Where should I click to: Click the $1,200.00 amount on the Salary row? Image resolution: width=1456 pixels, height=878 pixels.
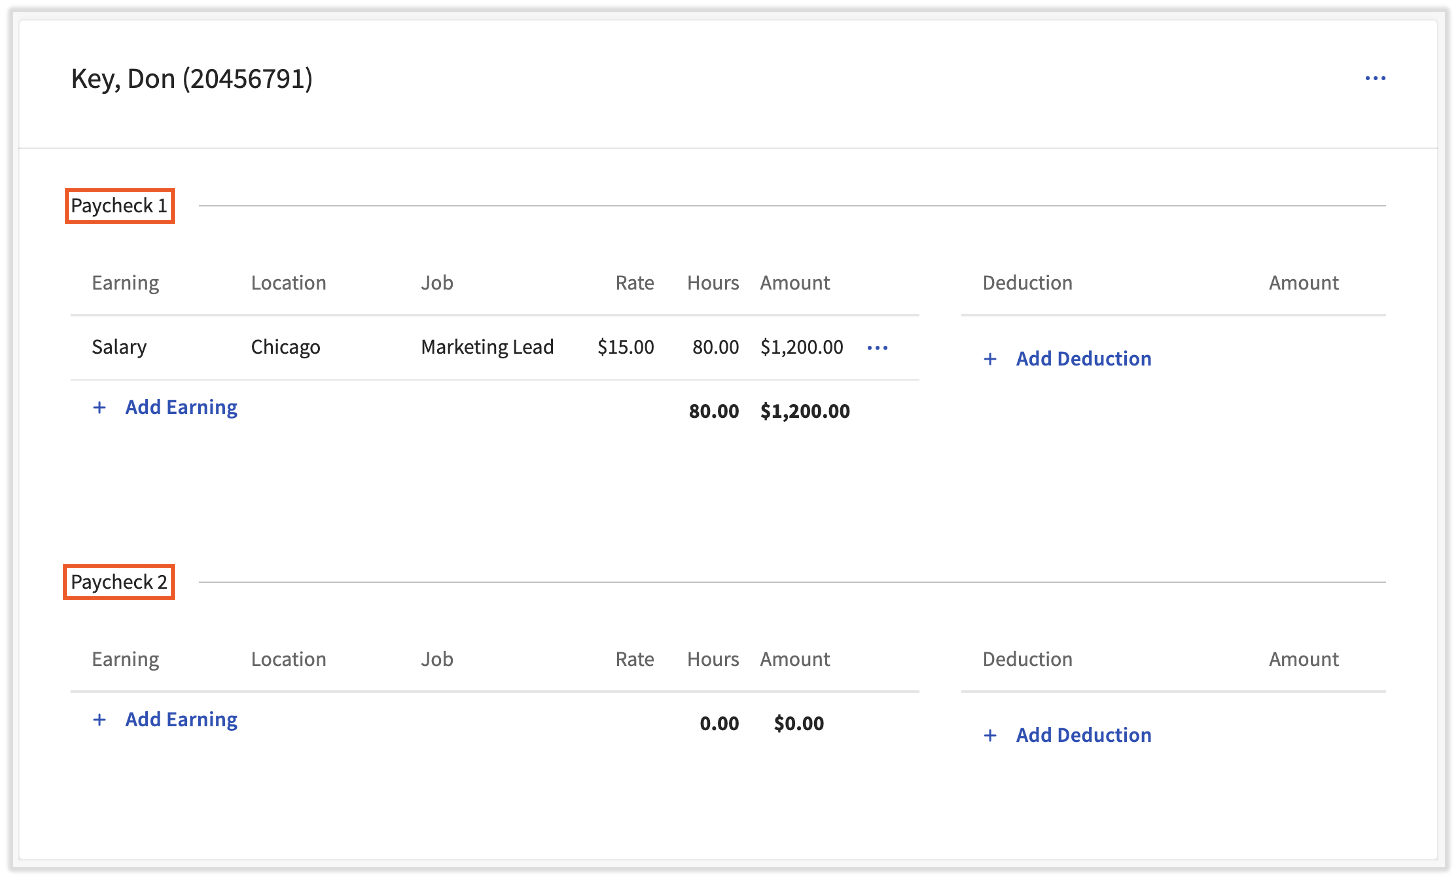(x=802, y=347)
